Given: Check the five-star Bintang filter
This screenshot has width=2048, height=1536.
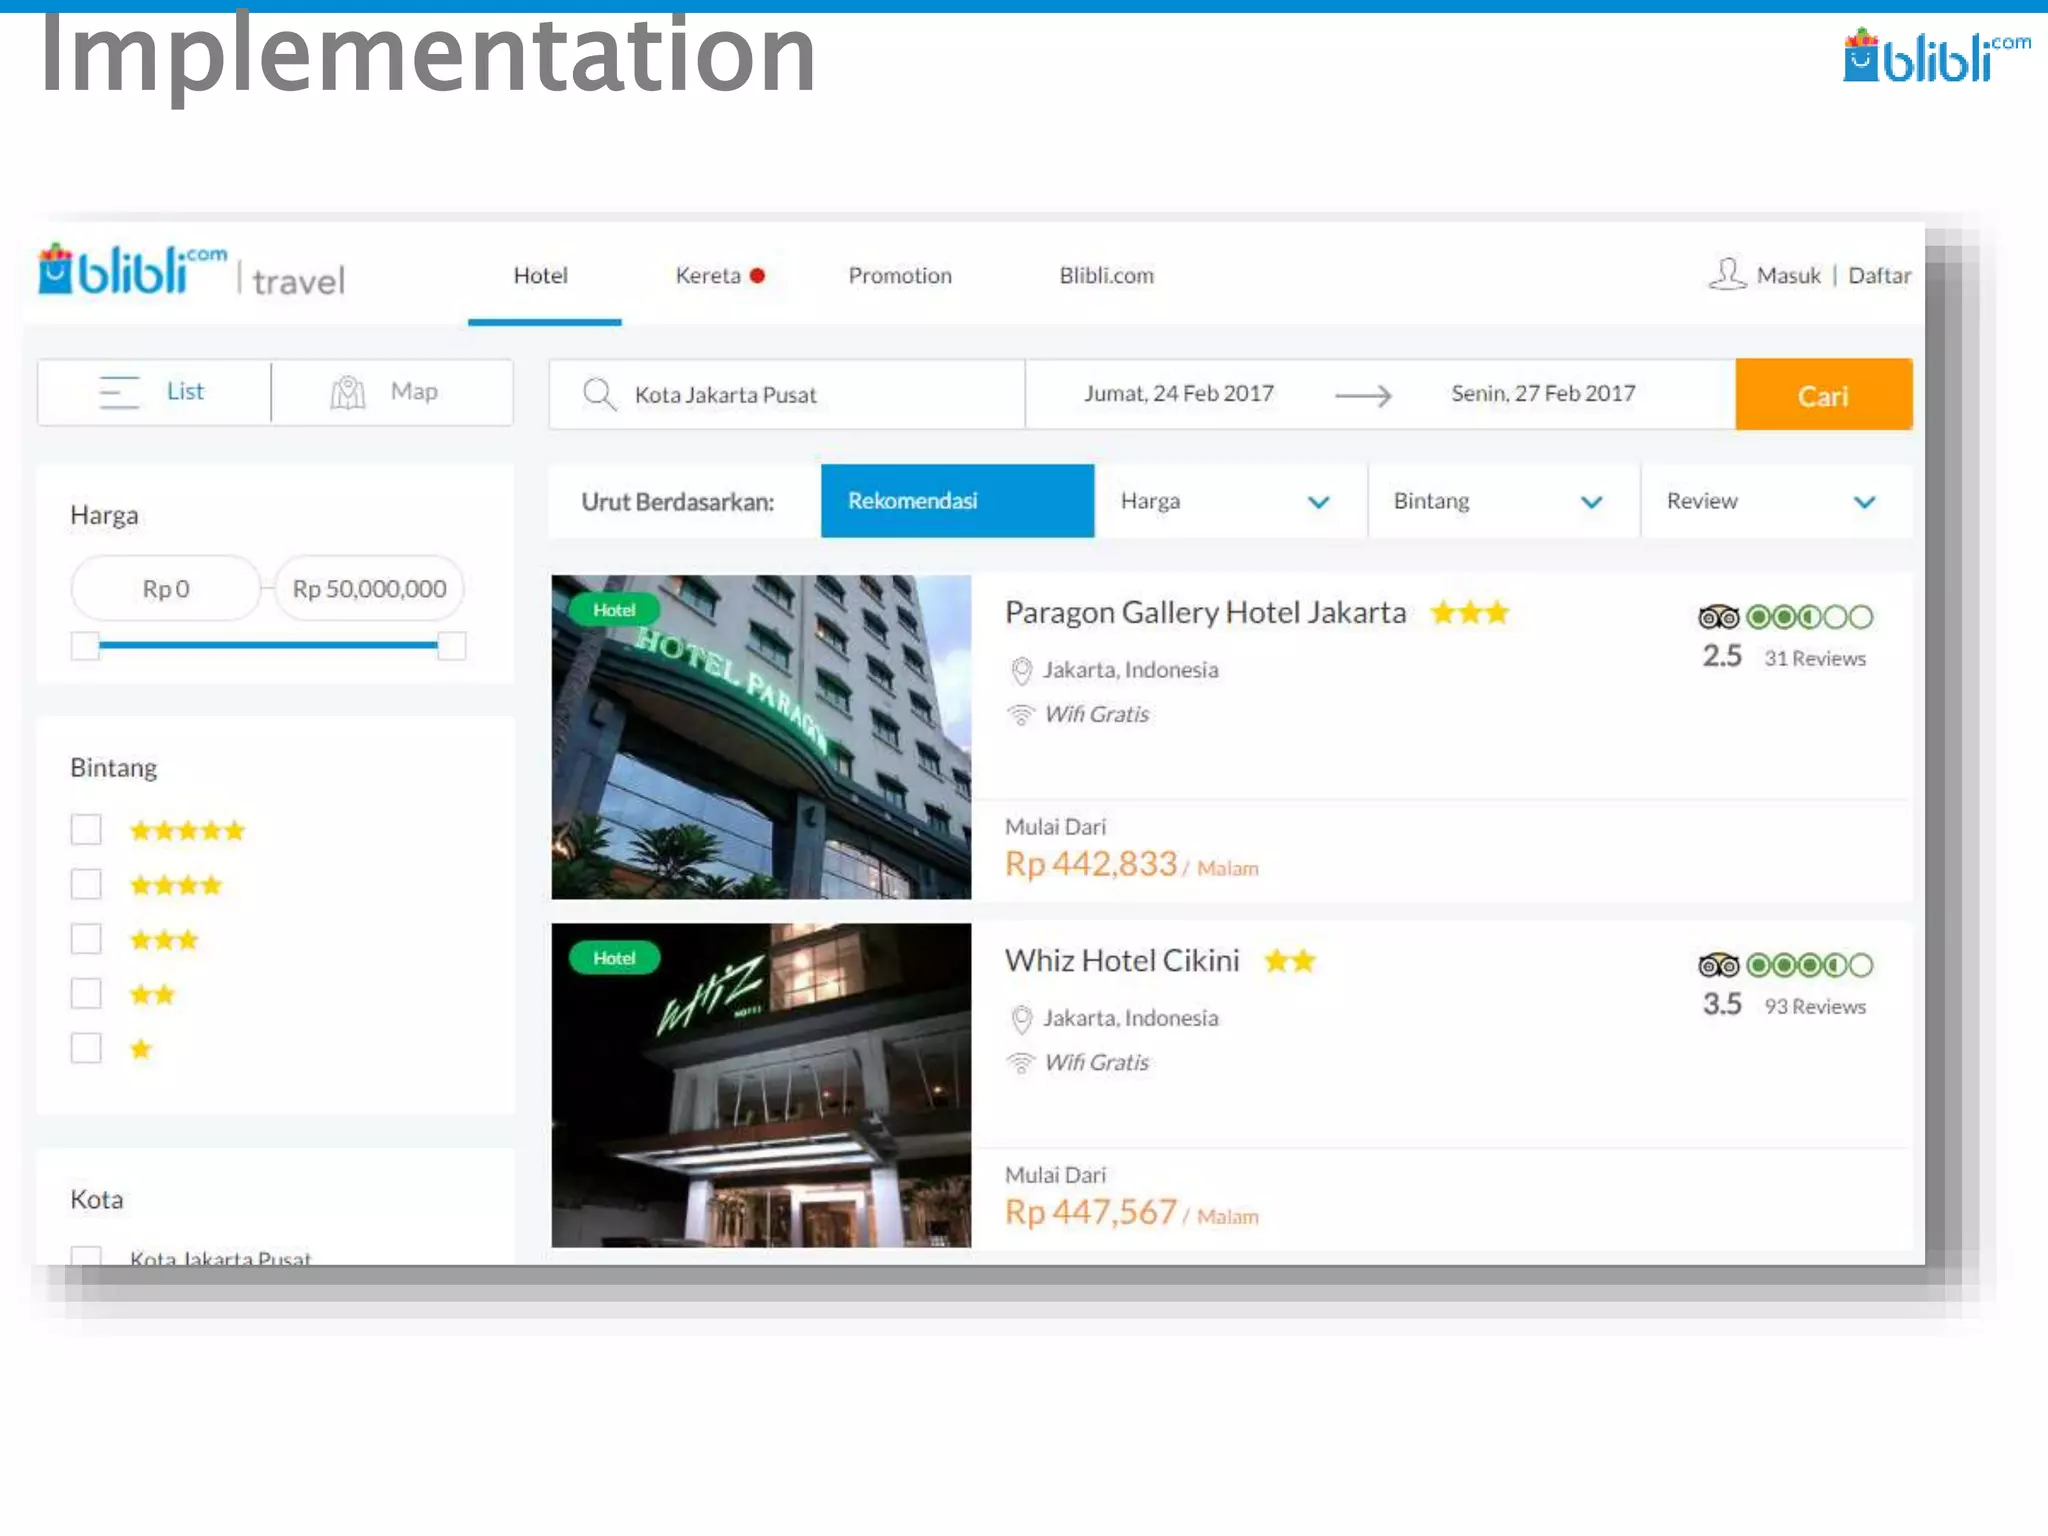Looking at the screenshot, I should tap(86, 830).
